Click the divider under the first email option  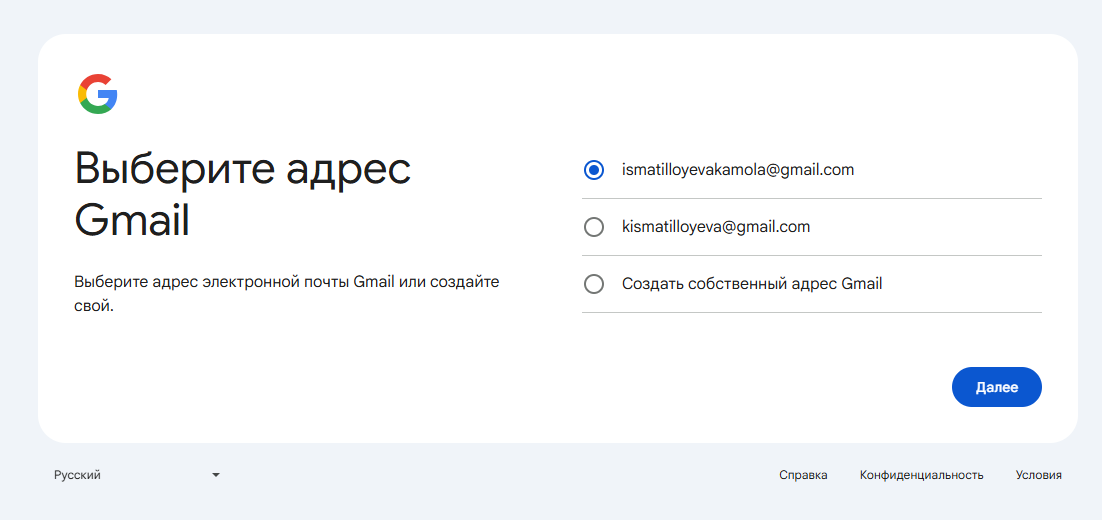[x=812, y=199]
